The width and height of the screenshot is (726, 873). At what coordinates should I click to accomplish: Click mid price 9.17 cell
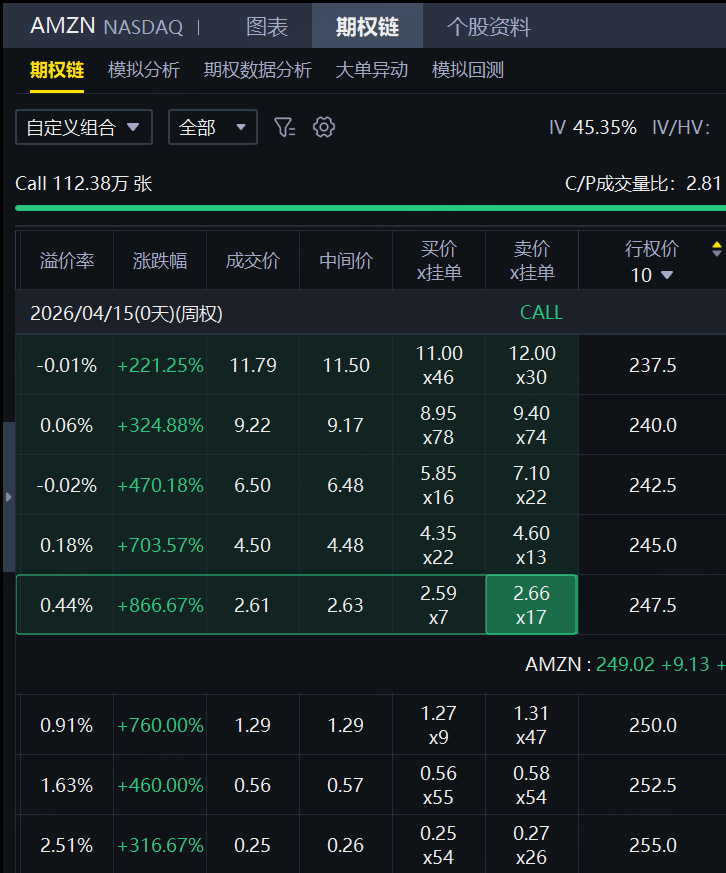[346, 425]
